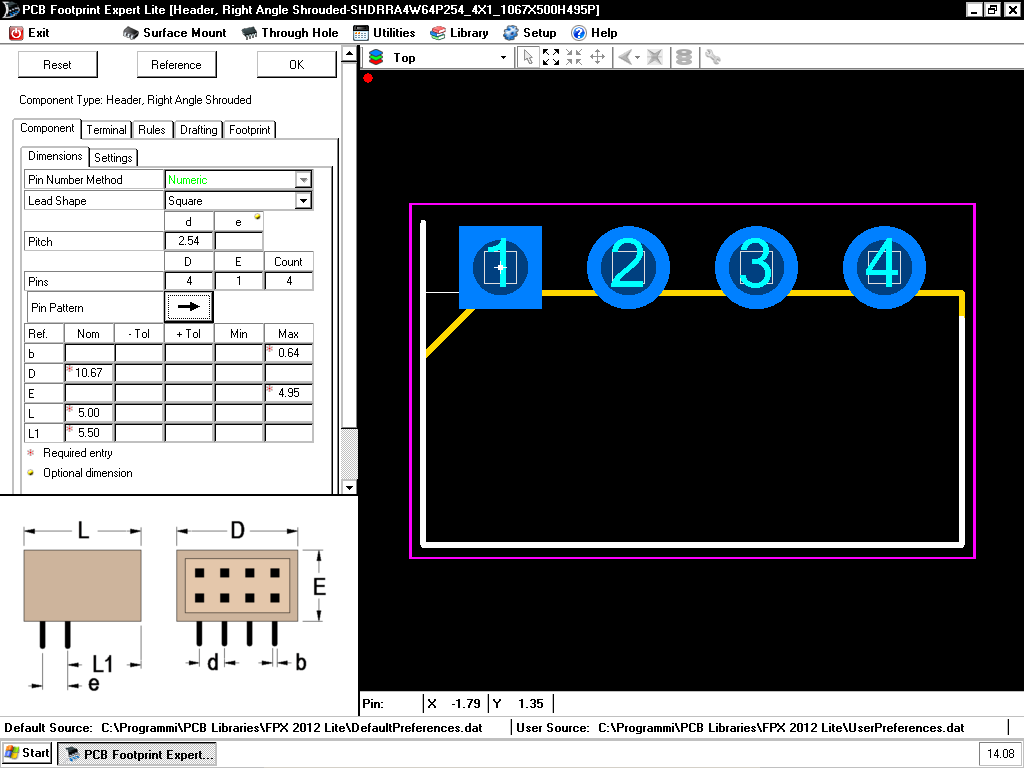Switch to the Terminal tab

[106, 130]
